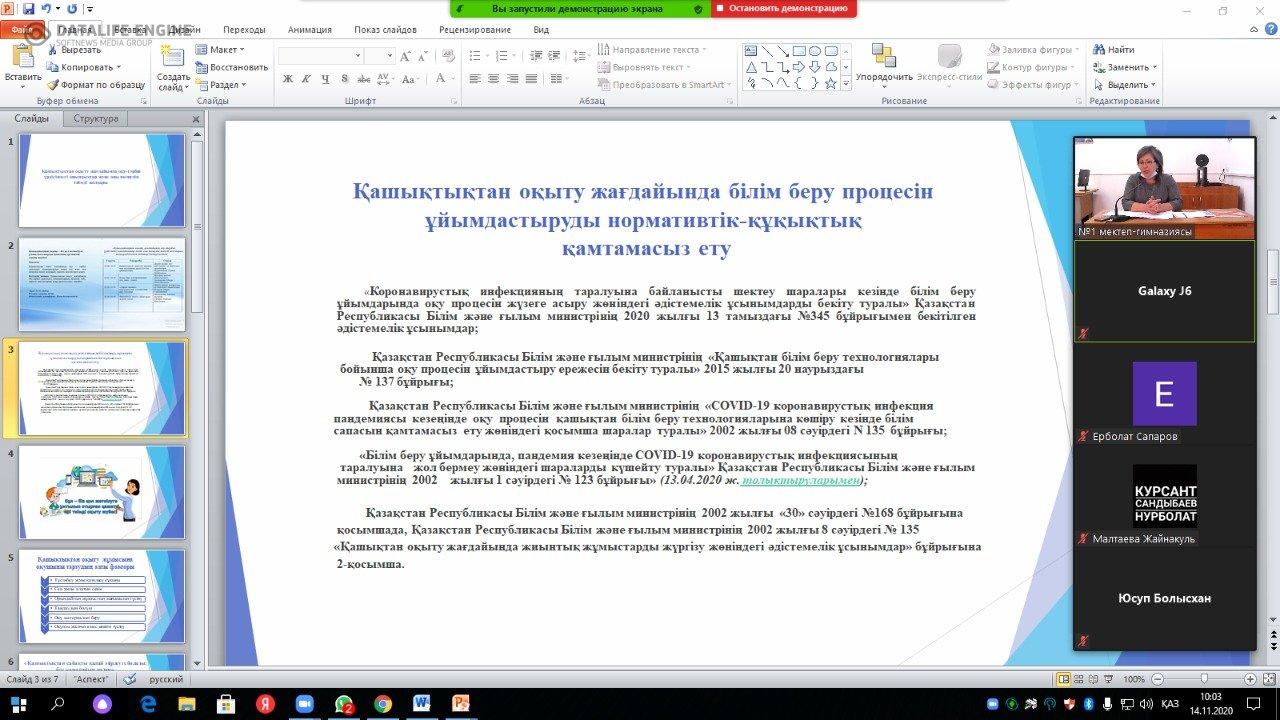Screen dimensions: 1280x720
Task: Open the Копировать dropdown arrow
Action: pyautogui.click(x=120, y=67)
